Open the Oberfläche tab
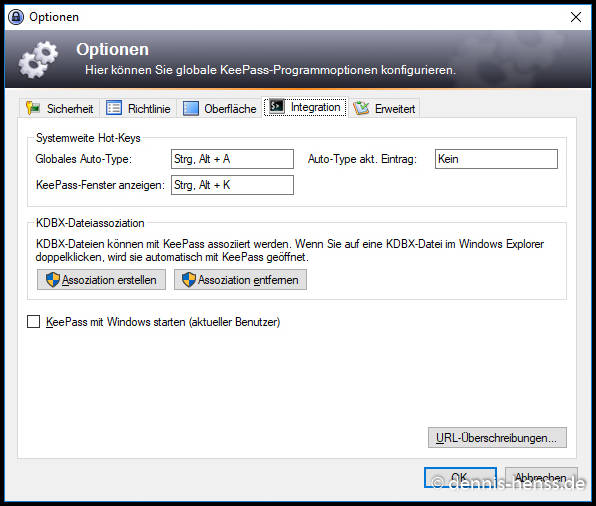This screenshot has width=596, height=506. point(219,109)
